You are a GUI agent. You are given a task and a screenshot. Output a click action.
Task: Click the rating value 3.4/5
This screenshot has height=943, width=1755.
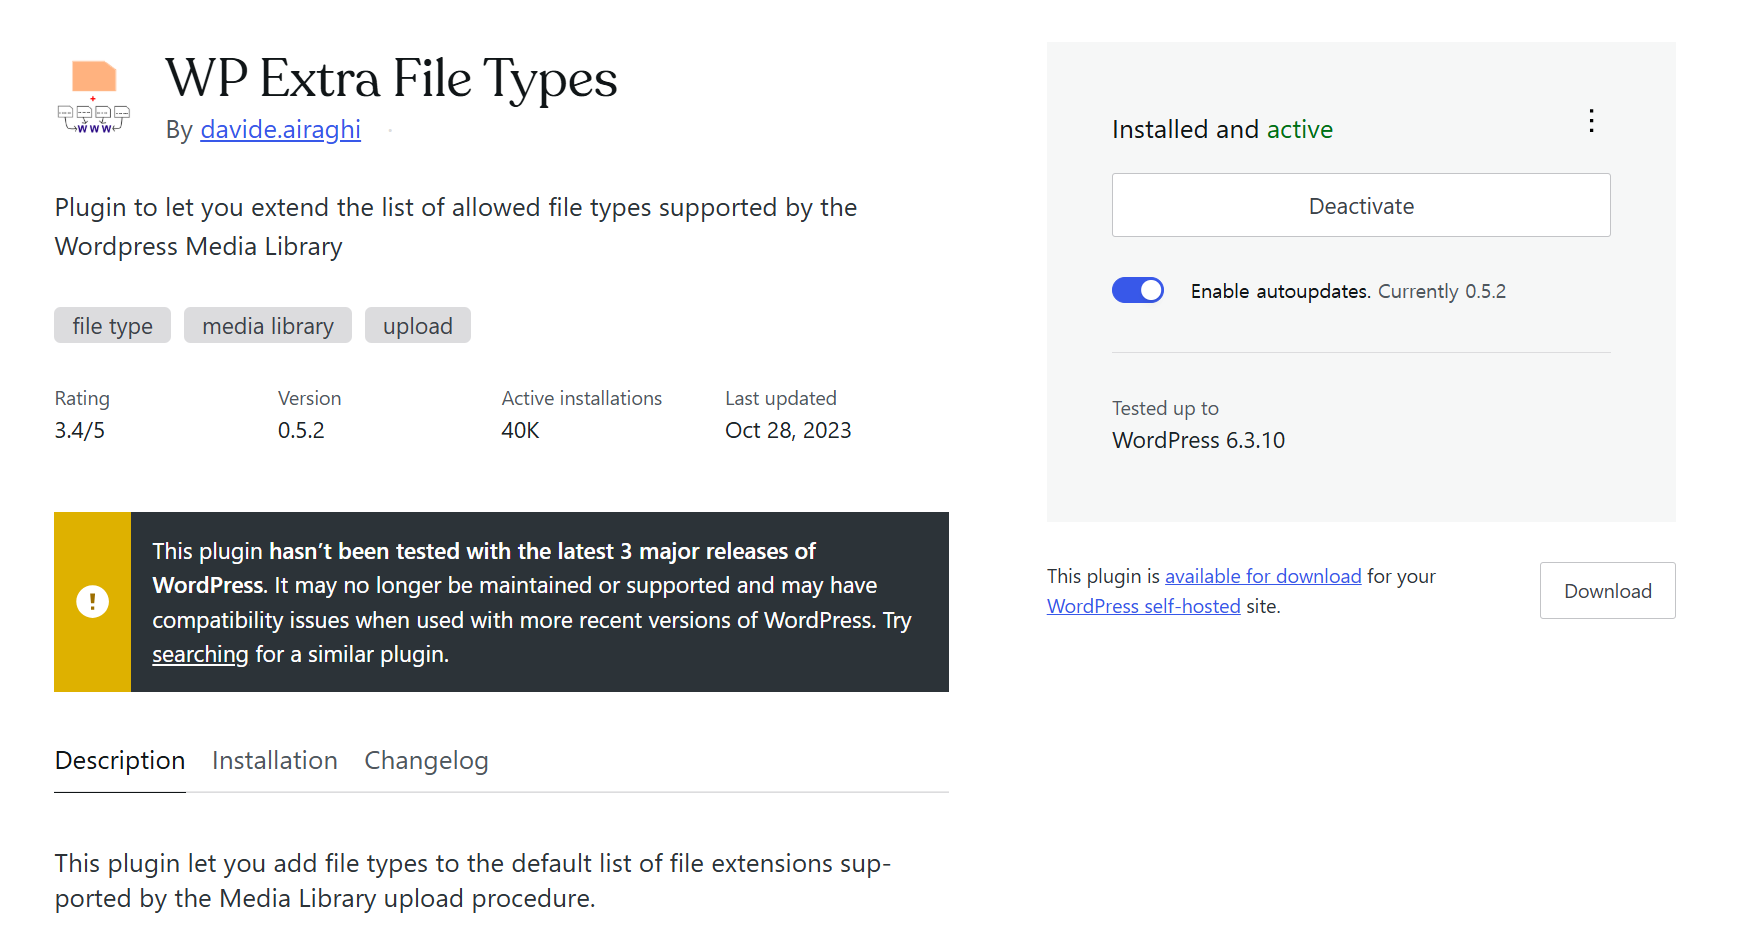click(x=80, y=431)
